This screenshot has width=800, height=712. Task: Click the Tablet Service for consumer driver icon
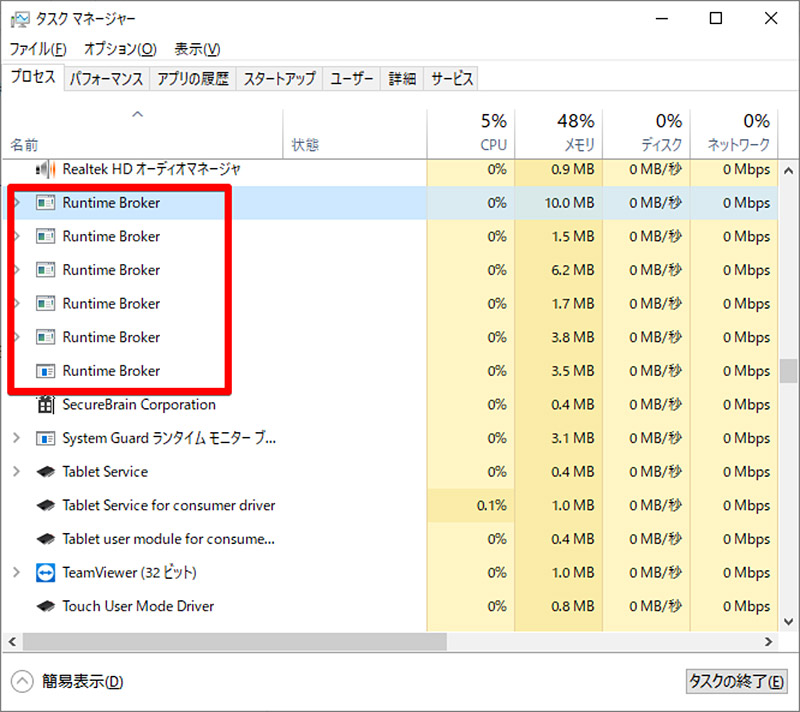45,505
